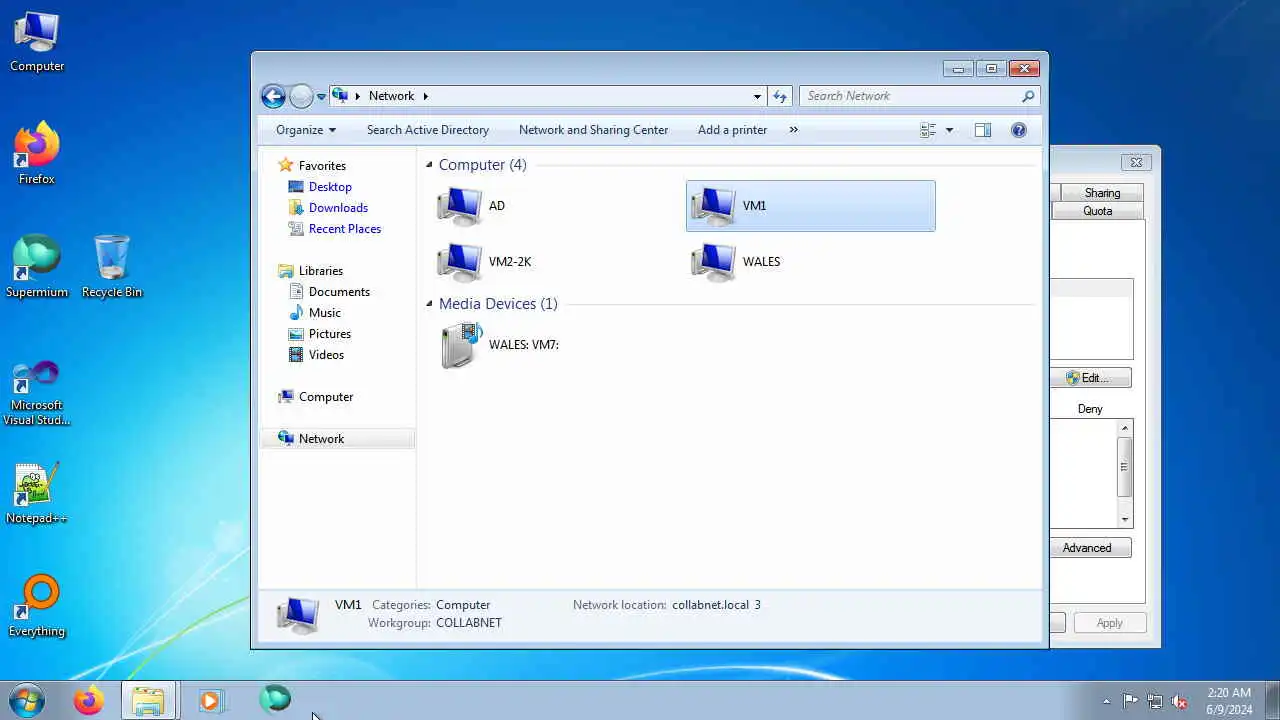Click scroll-down arrow in permissions list
The width and height of the screenshot is (1280, 720).
click(x=1125, y=520)
